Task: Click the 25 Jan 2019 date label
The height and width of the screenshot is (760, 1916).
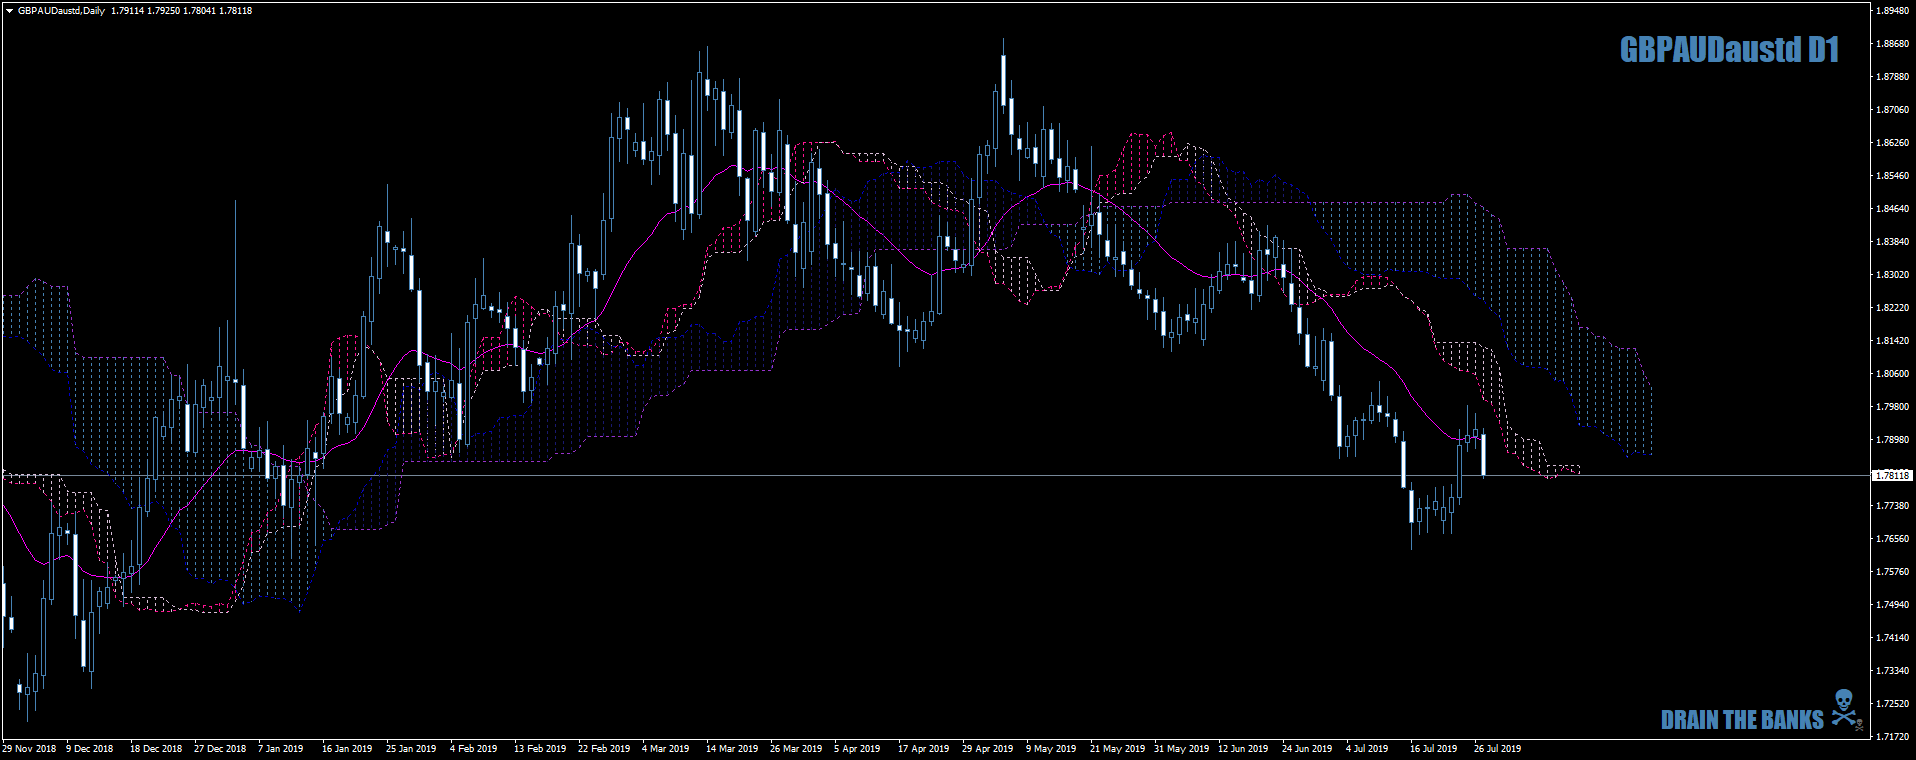Action: coord(411,749)
